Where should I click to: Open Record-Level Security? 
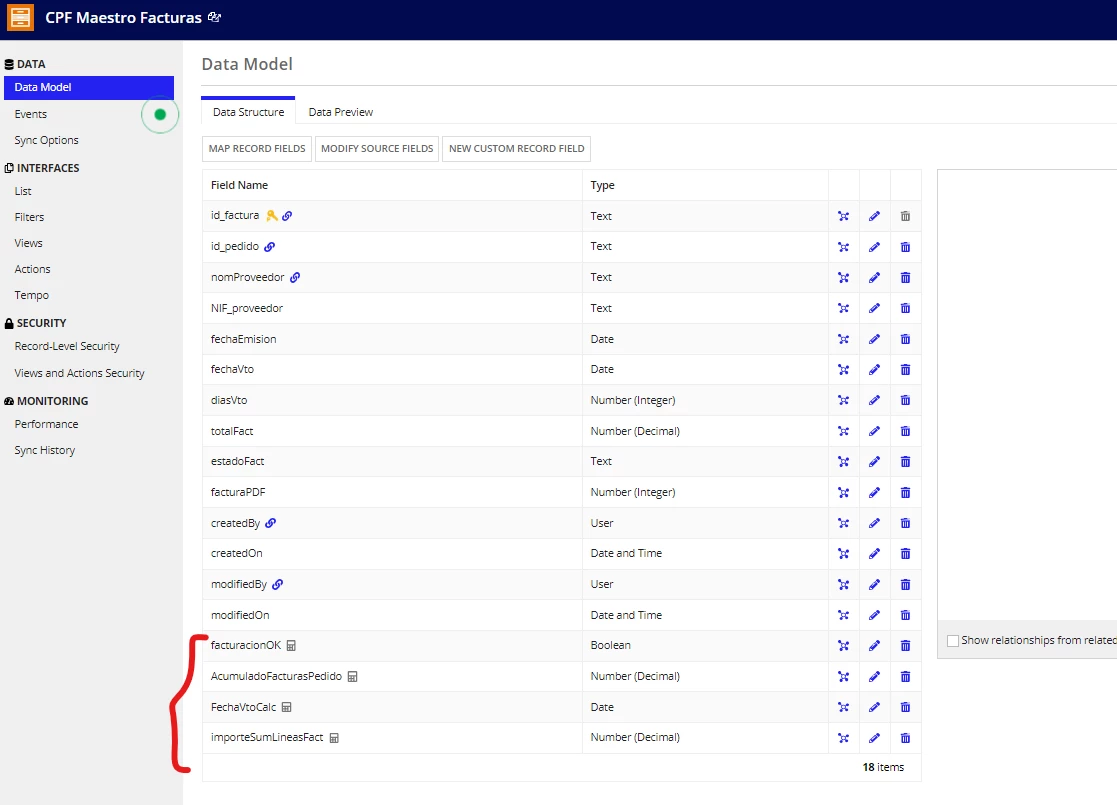(67, 346)
